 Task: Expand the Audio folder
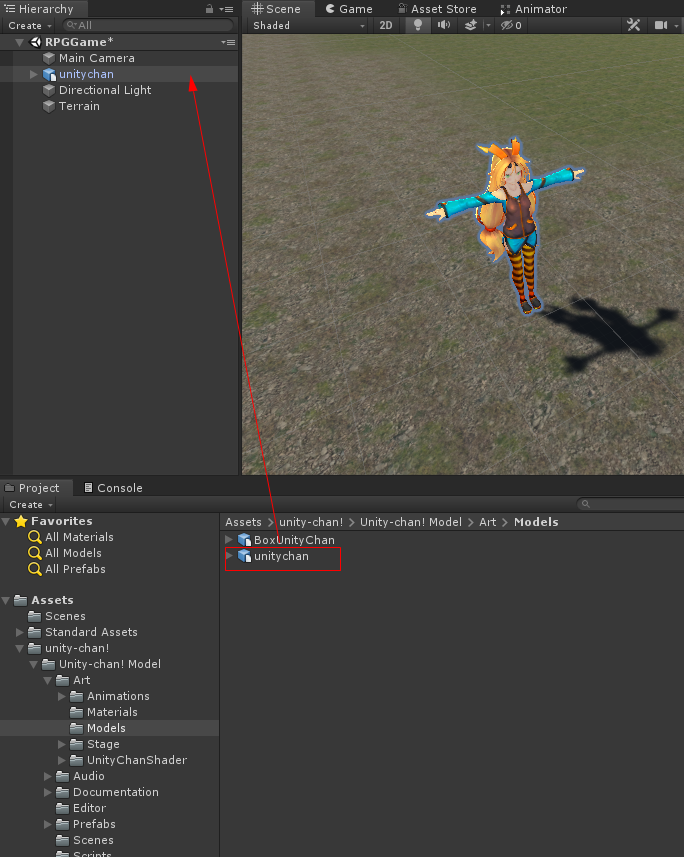[x=48, y=776]
